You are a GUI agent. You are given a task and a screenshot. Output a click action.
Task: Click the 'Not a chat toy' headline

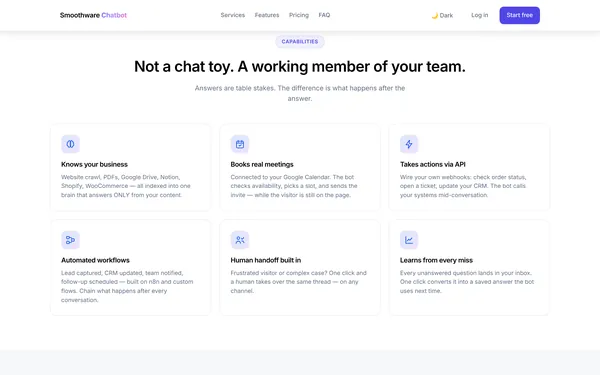point(300,67)
